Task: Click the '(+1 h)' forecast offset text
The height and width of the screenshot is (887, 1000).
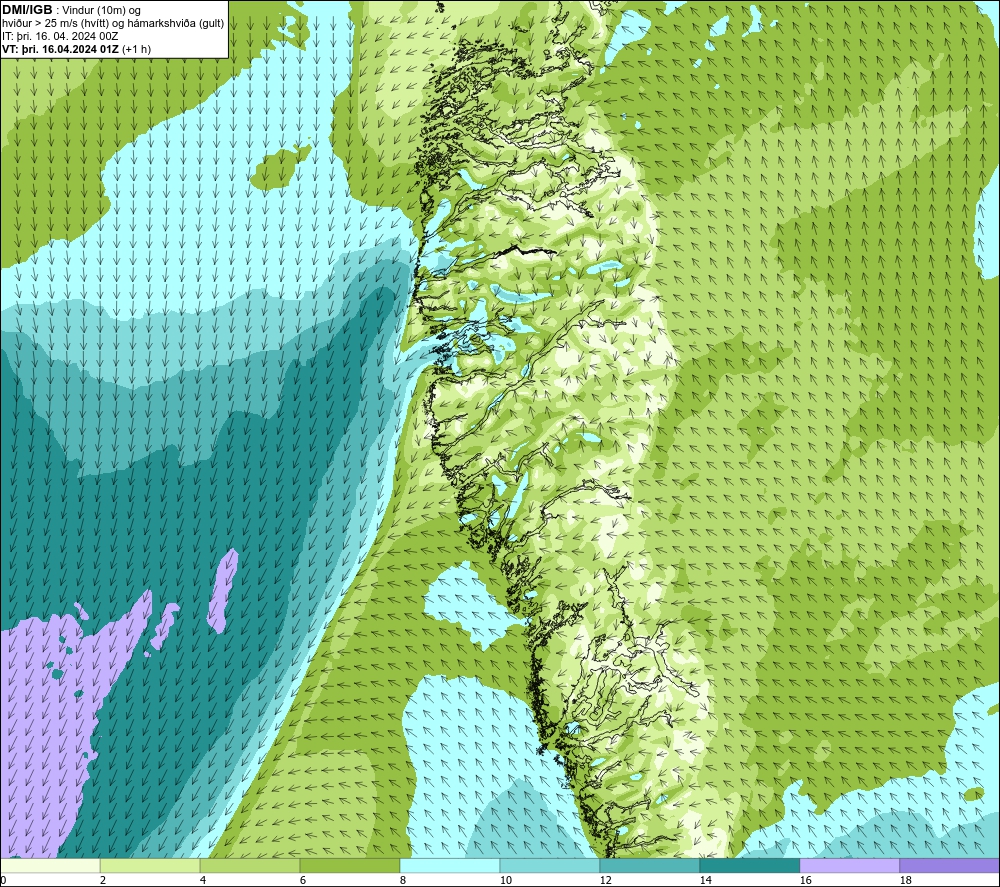Action: pyautogui.click(x=136, y=49)
